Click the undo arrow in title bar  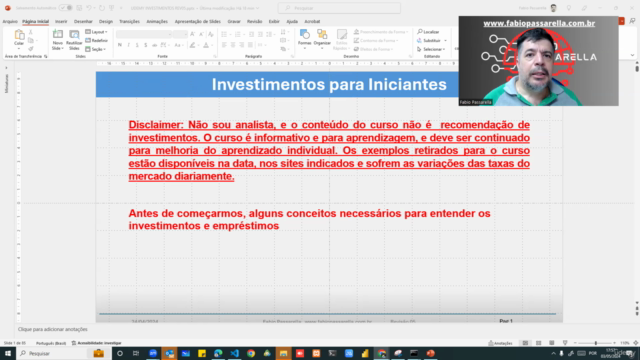pos(88,8)
